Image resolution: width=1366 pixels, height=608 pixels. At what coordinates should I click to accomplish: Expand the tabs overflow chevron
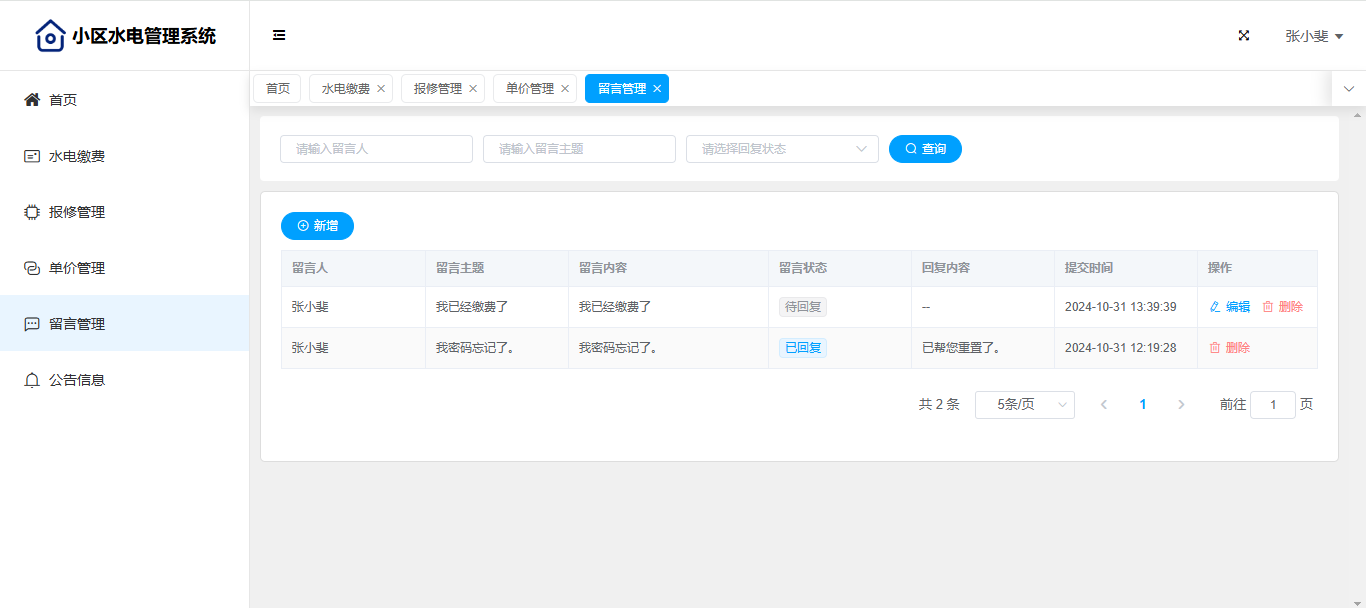(x=1349, y=89)
